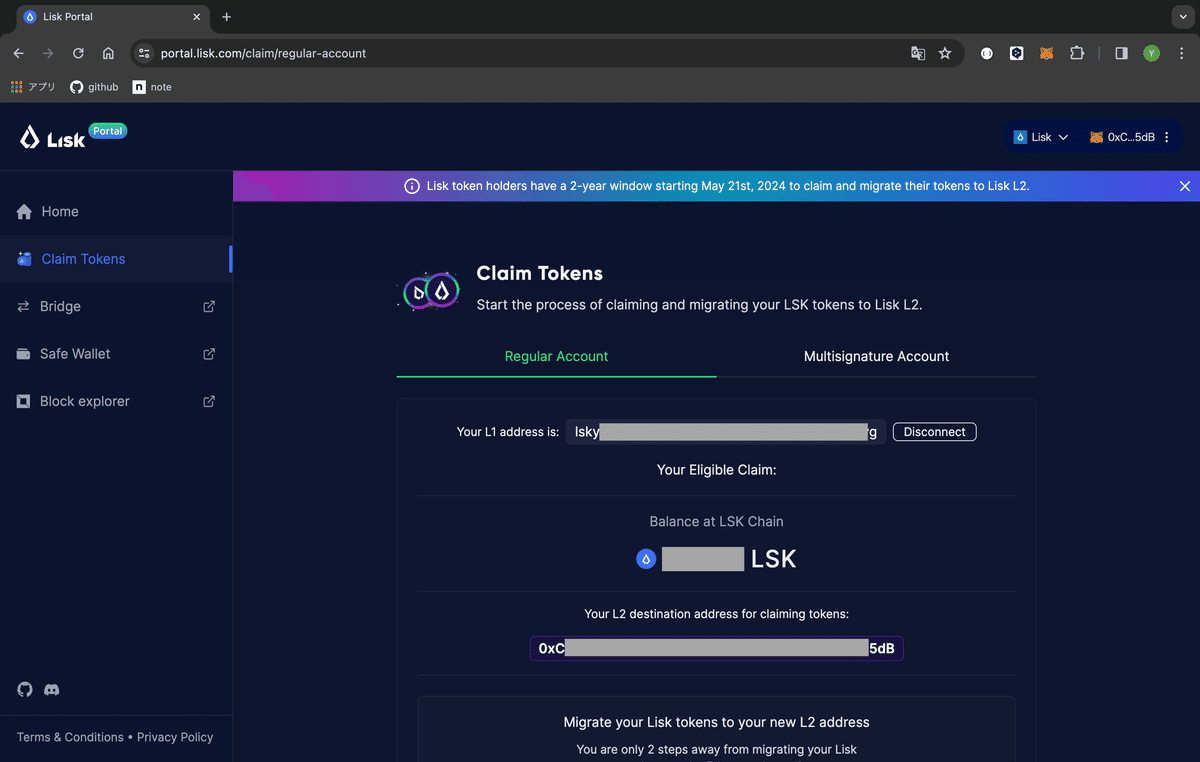Click the Lisk Portal logo
This screenshot has width=1200, height=762.
point(73,137)
